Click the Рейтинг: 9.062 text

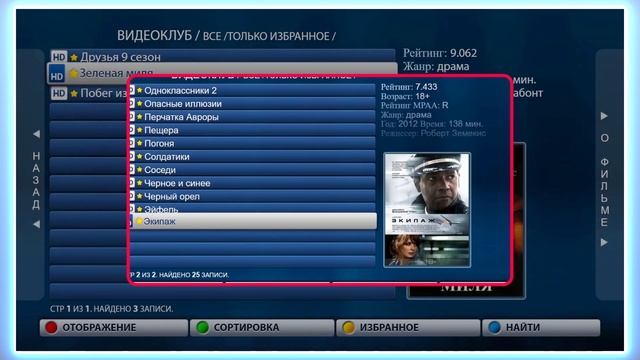(x=440, y=53)
